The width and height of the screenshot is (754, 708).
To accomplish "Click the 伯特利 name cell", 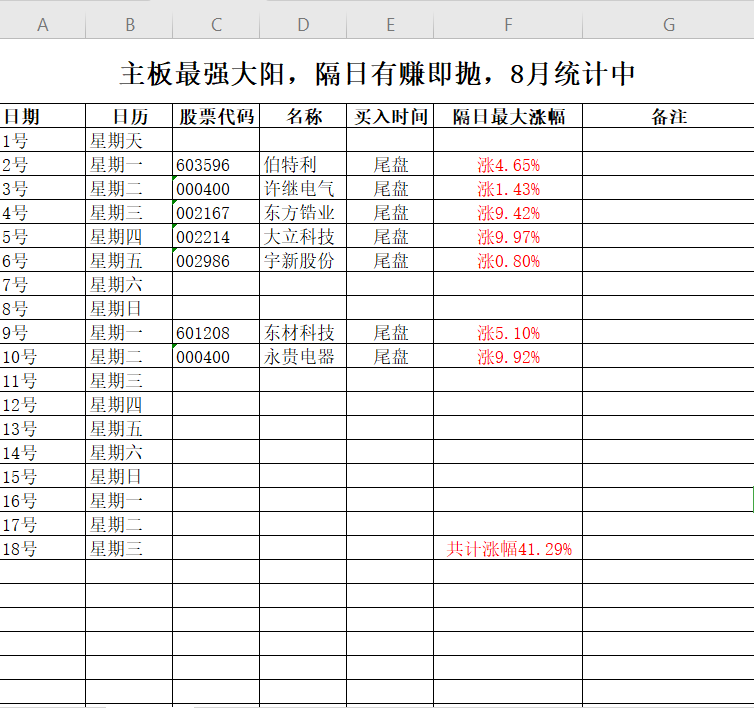I will [x=303, y=165].
